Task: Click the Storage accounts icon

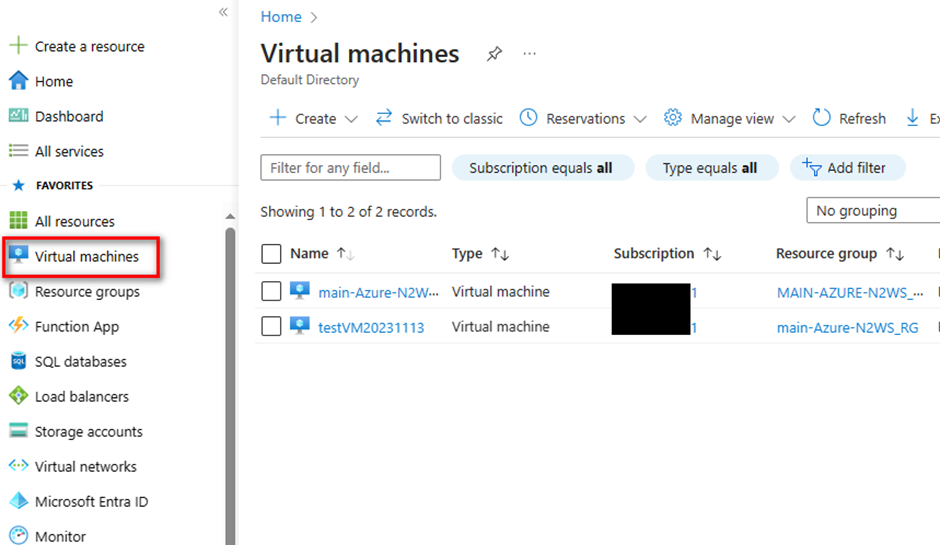Action: pos(19,430)
